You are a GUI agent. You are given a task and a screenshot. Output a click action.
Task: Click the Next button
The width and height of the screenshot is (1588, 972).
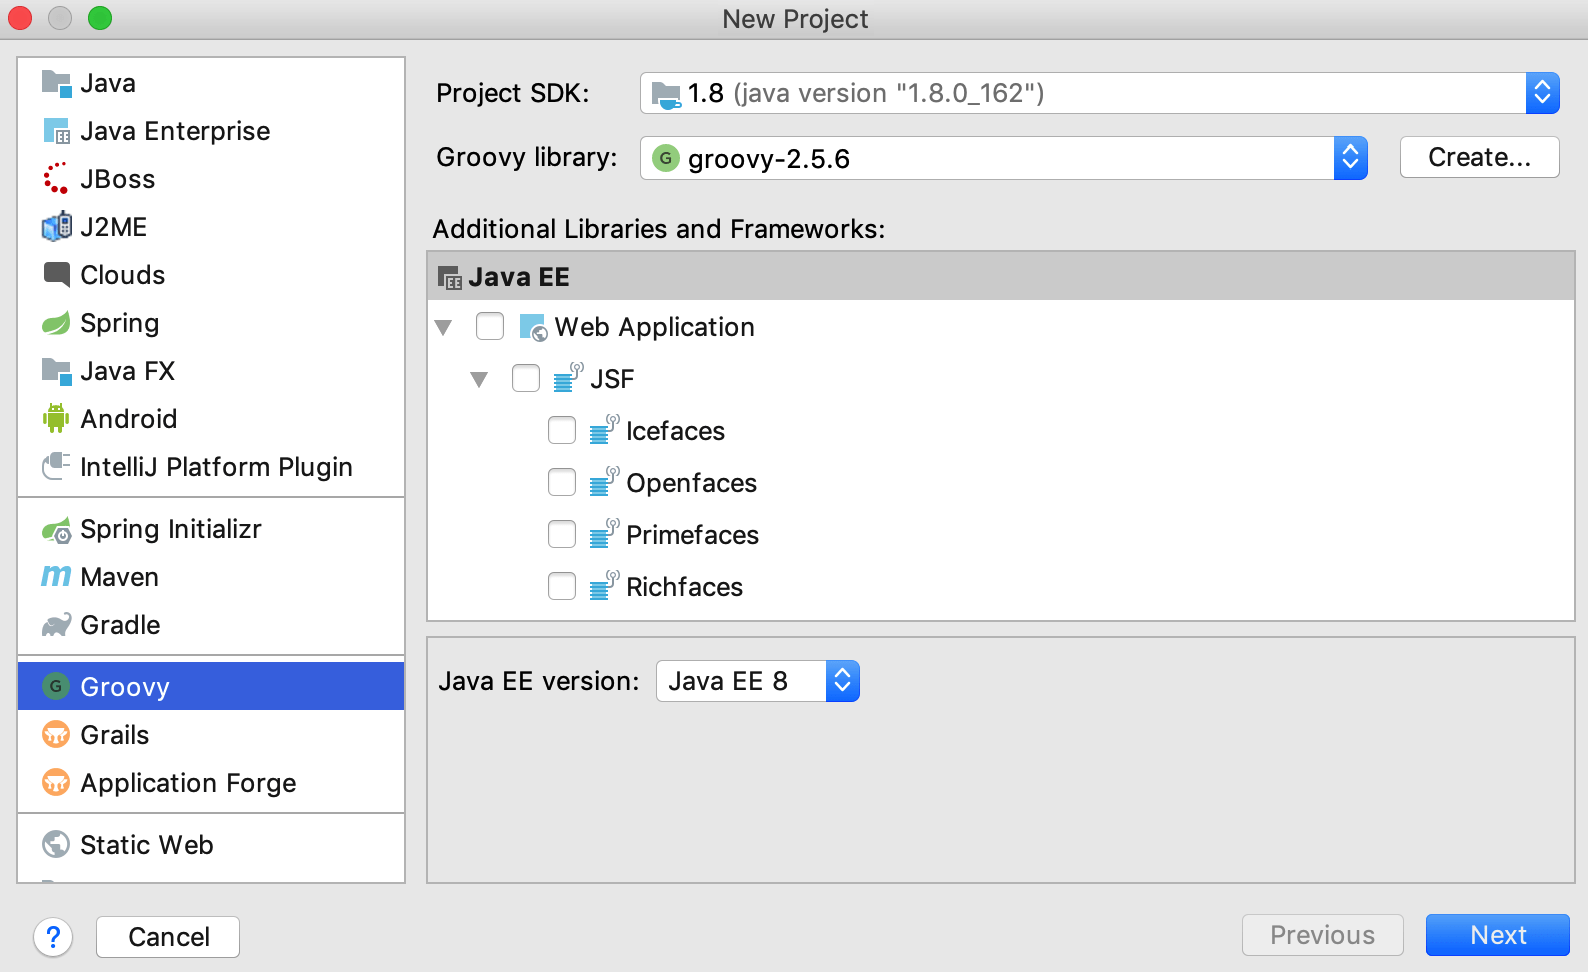(1498, 935)
